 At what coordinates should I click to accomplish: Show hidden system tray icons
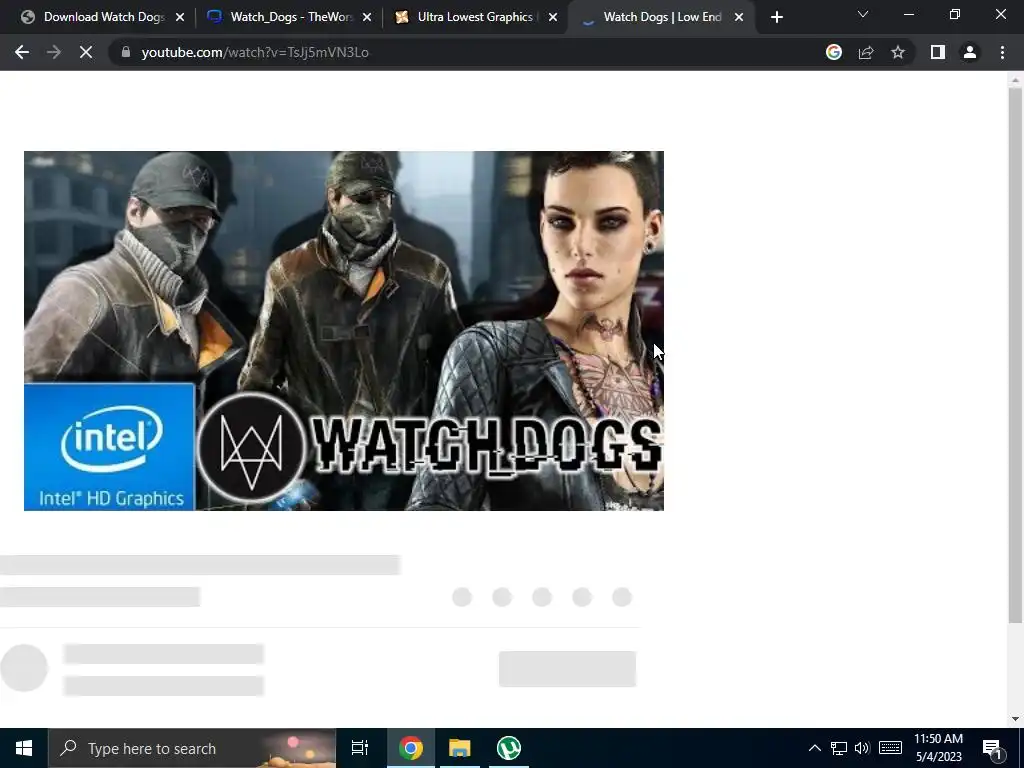tap(814, 748)
